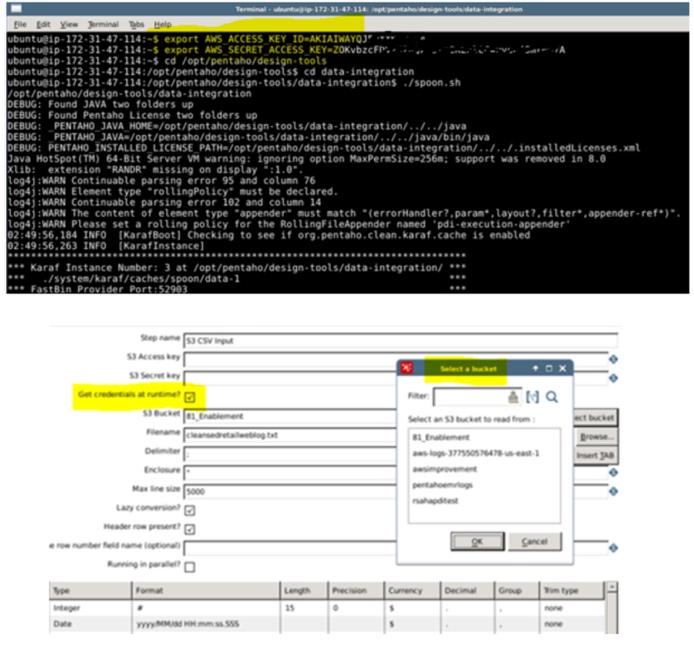Toggle the regex filter bracket icon
This screenshot has width=694, height=653.
click(532, 397)
